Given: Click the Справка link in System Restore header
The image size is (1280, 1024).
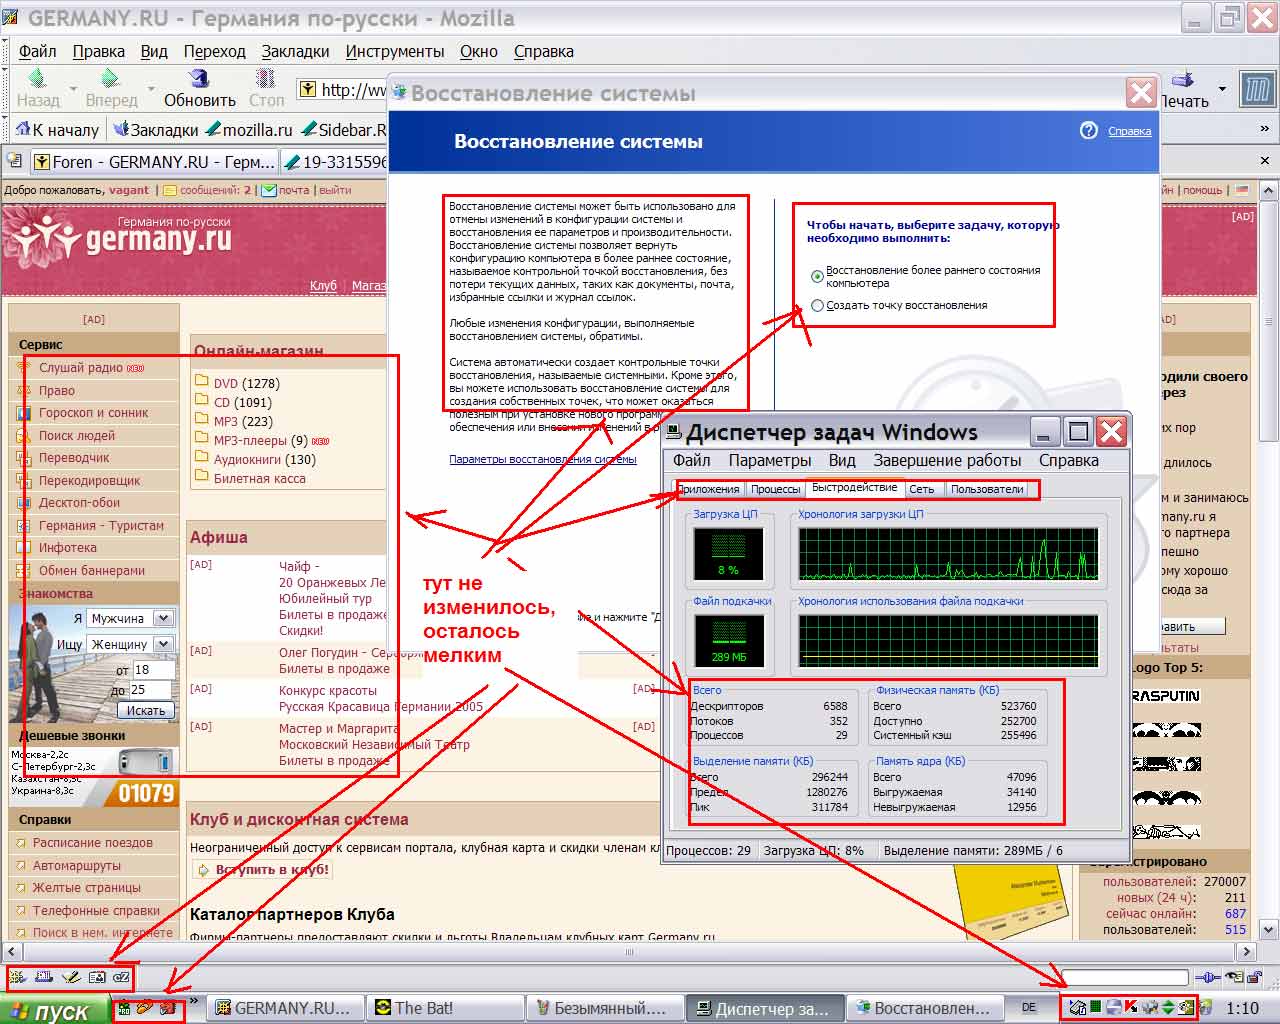Looking at the screenshot, I should pyautogui.click(x=1130, y=131).
